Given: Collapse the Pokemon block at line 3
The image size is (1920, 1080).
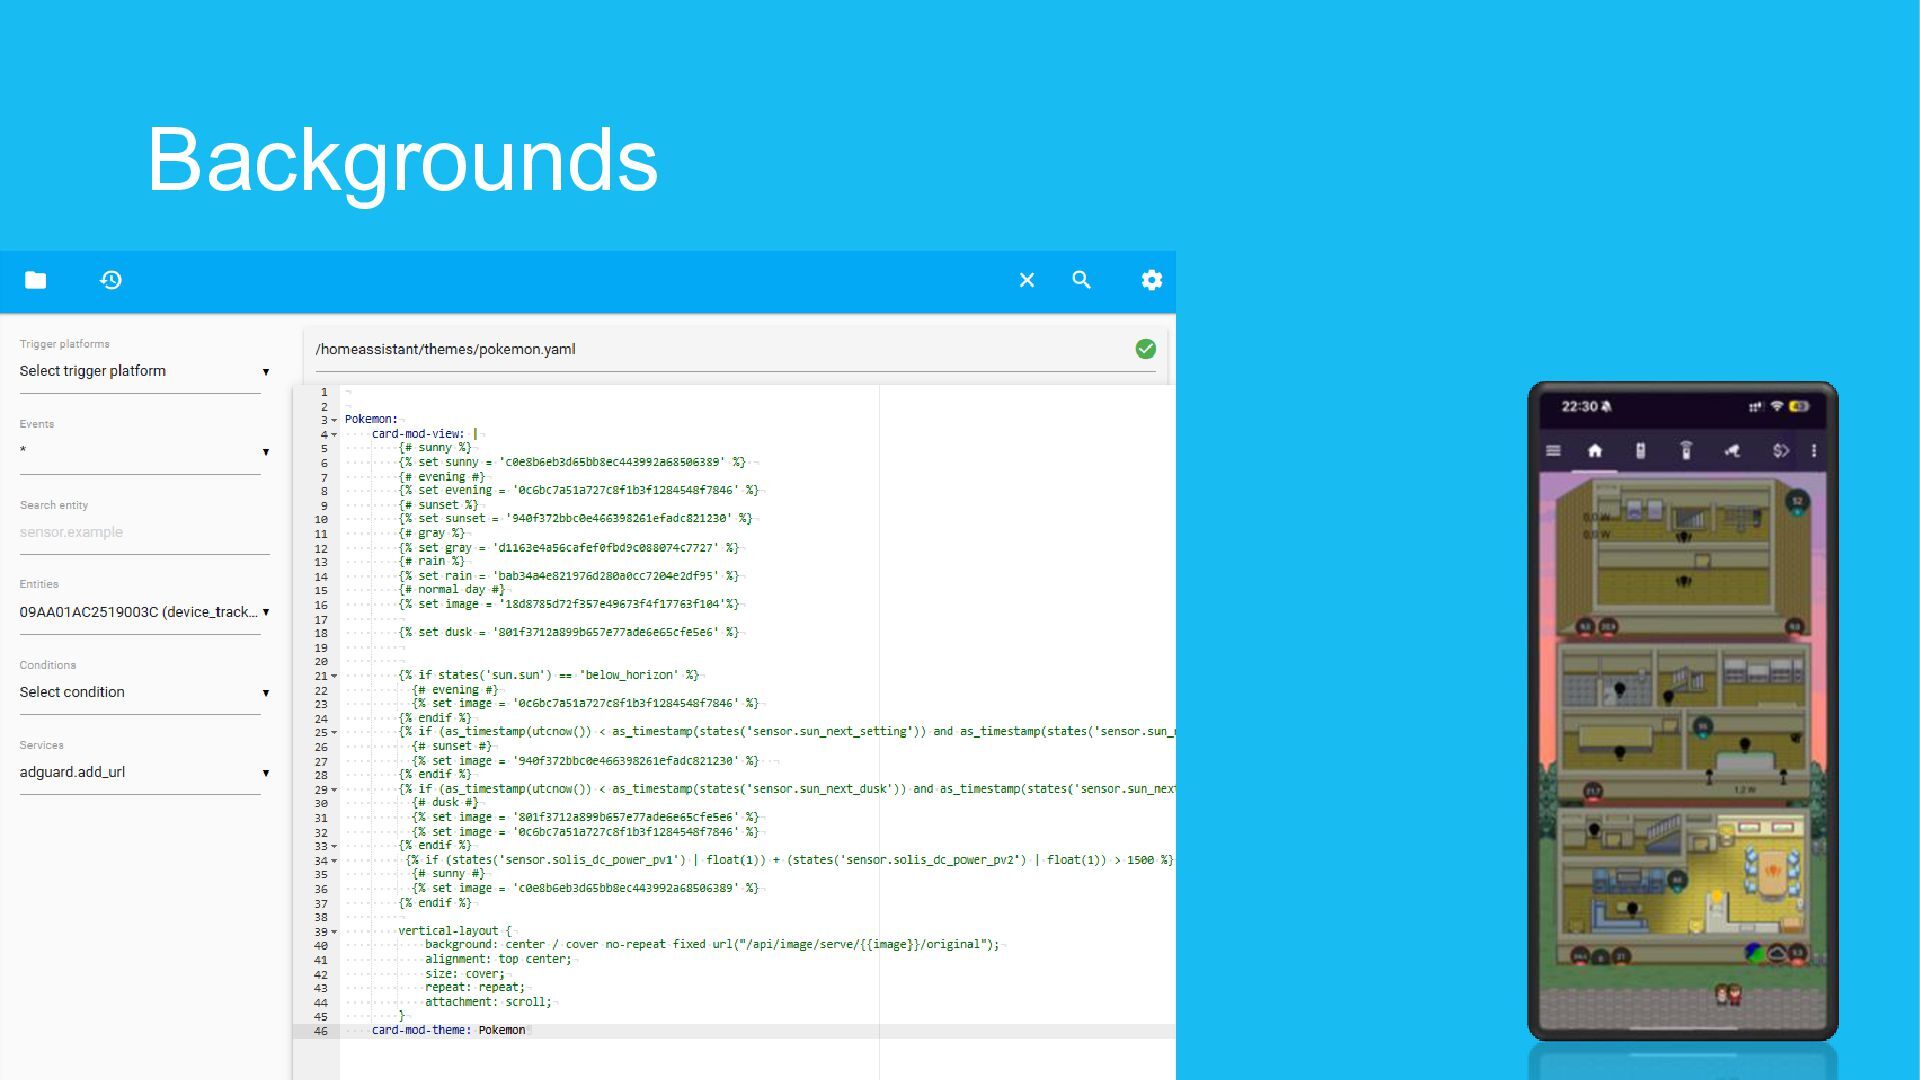Looking at the screenshot, I should point(334,420).
